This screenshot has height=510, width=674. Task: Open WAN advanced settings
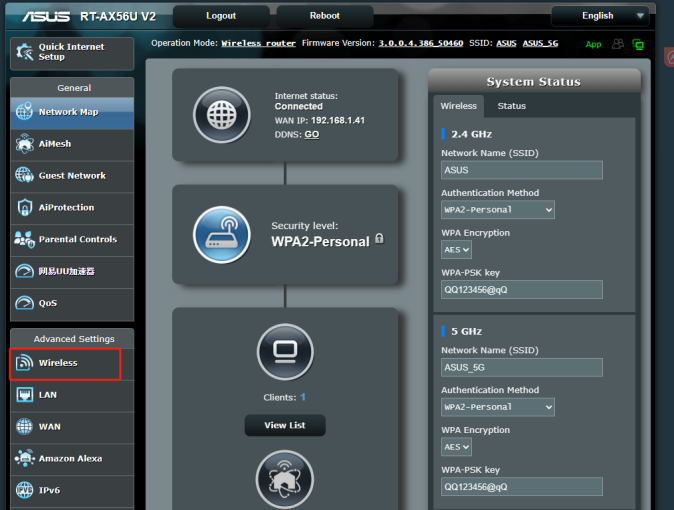pyautogui.click(x=72, y=427)
